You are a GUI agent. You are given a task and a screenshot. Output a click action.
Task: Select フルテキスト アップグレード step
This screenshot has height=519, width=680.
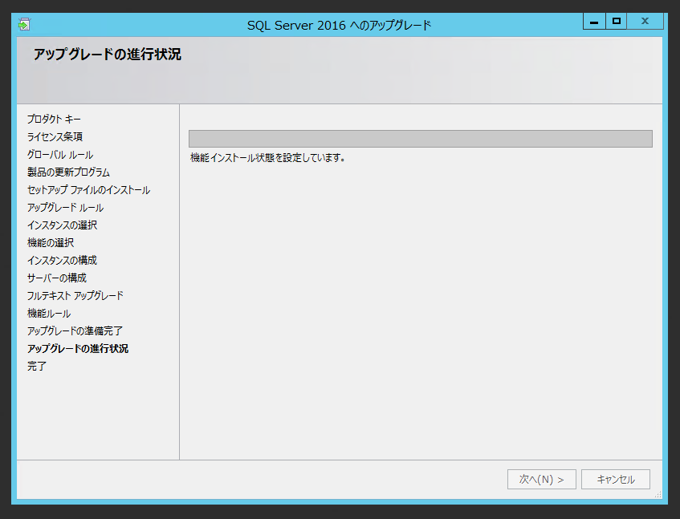pyautogui.click(x=75, y=296)
